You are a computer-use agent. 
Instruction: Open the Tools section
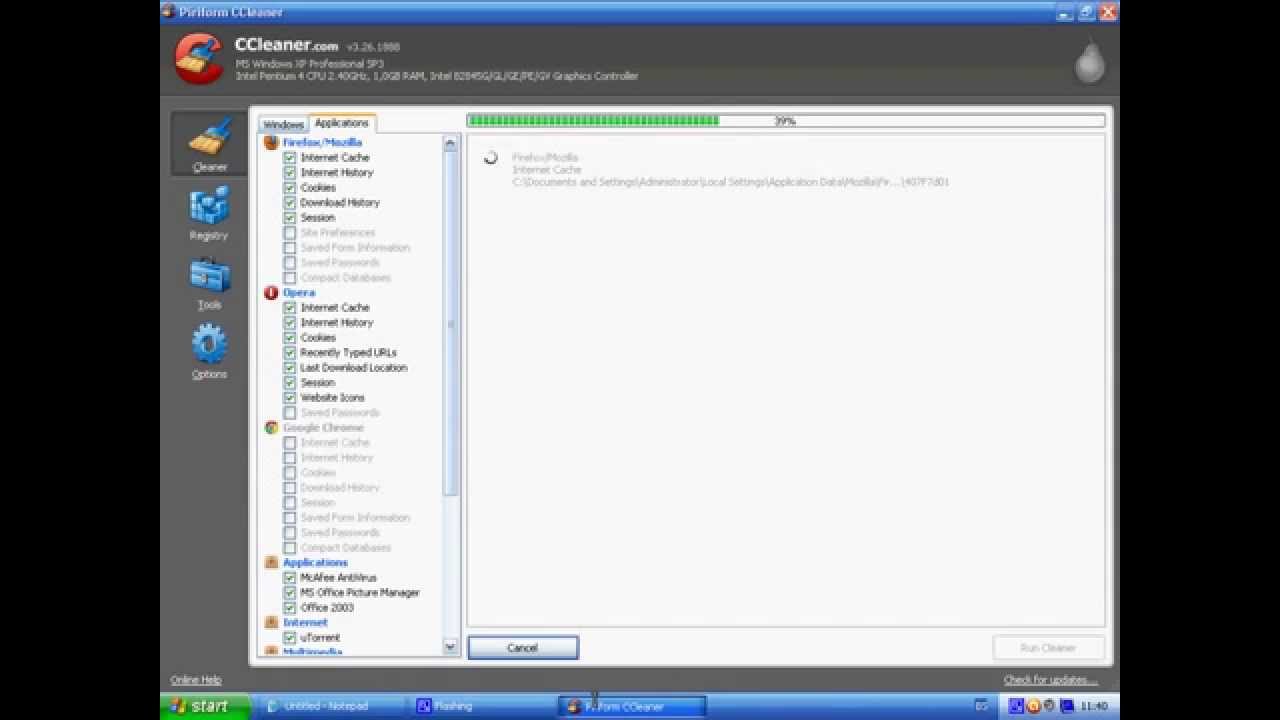click(209, 282)
